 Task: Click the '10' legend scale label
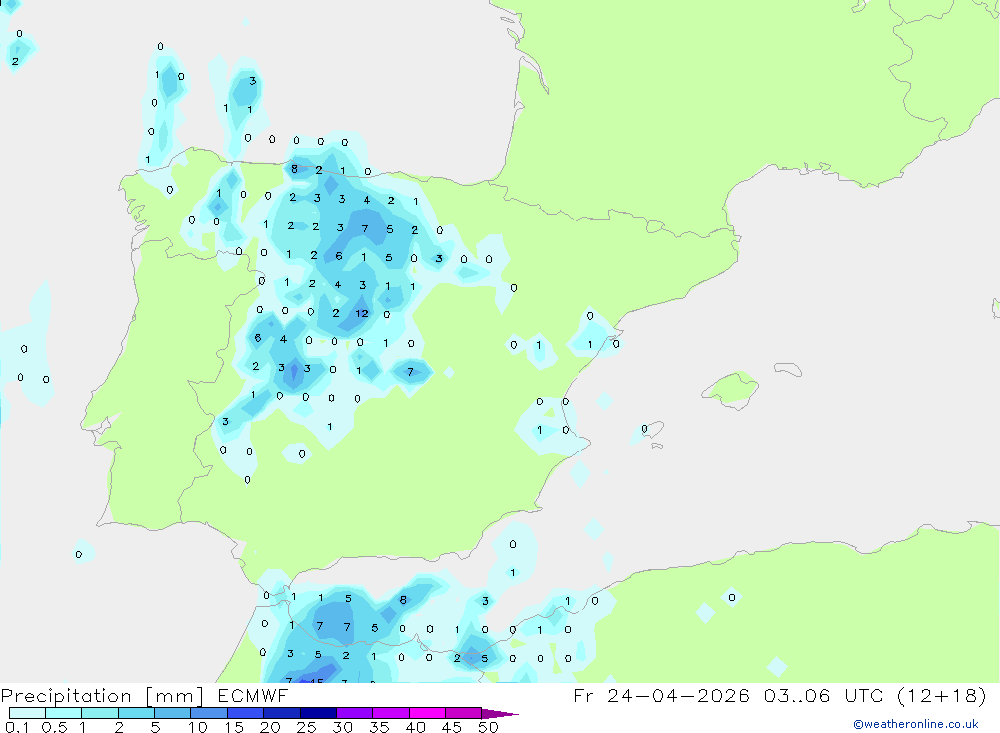coord(198,727)
